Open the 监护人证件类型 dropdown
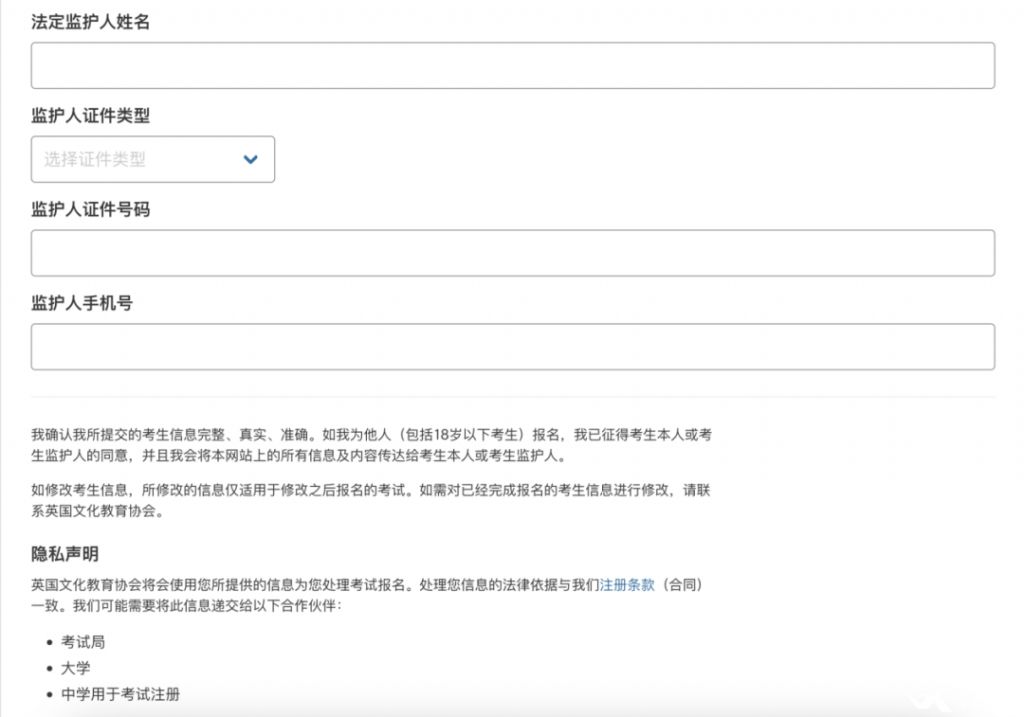This screenshot has width=1024, height=717. (152, 159)
